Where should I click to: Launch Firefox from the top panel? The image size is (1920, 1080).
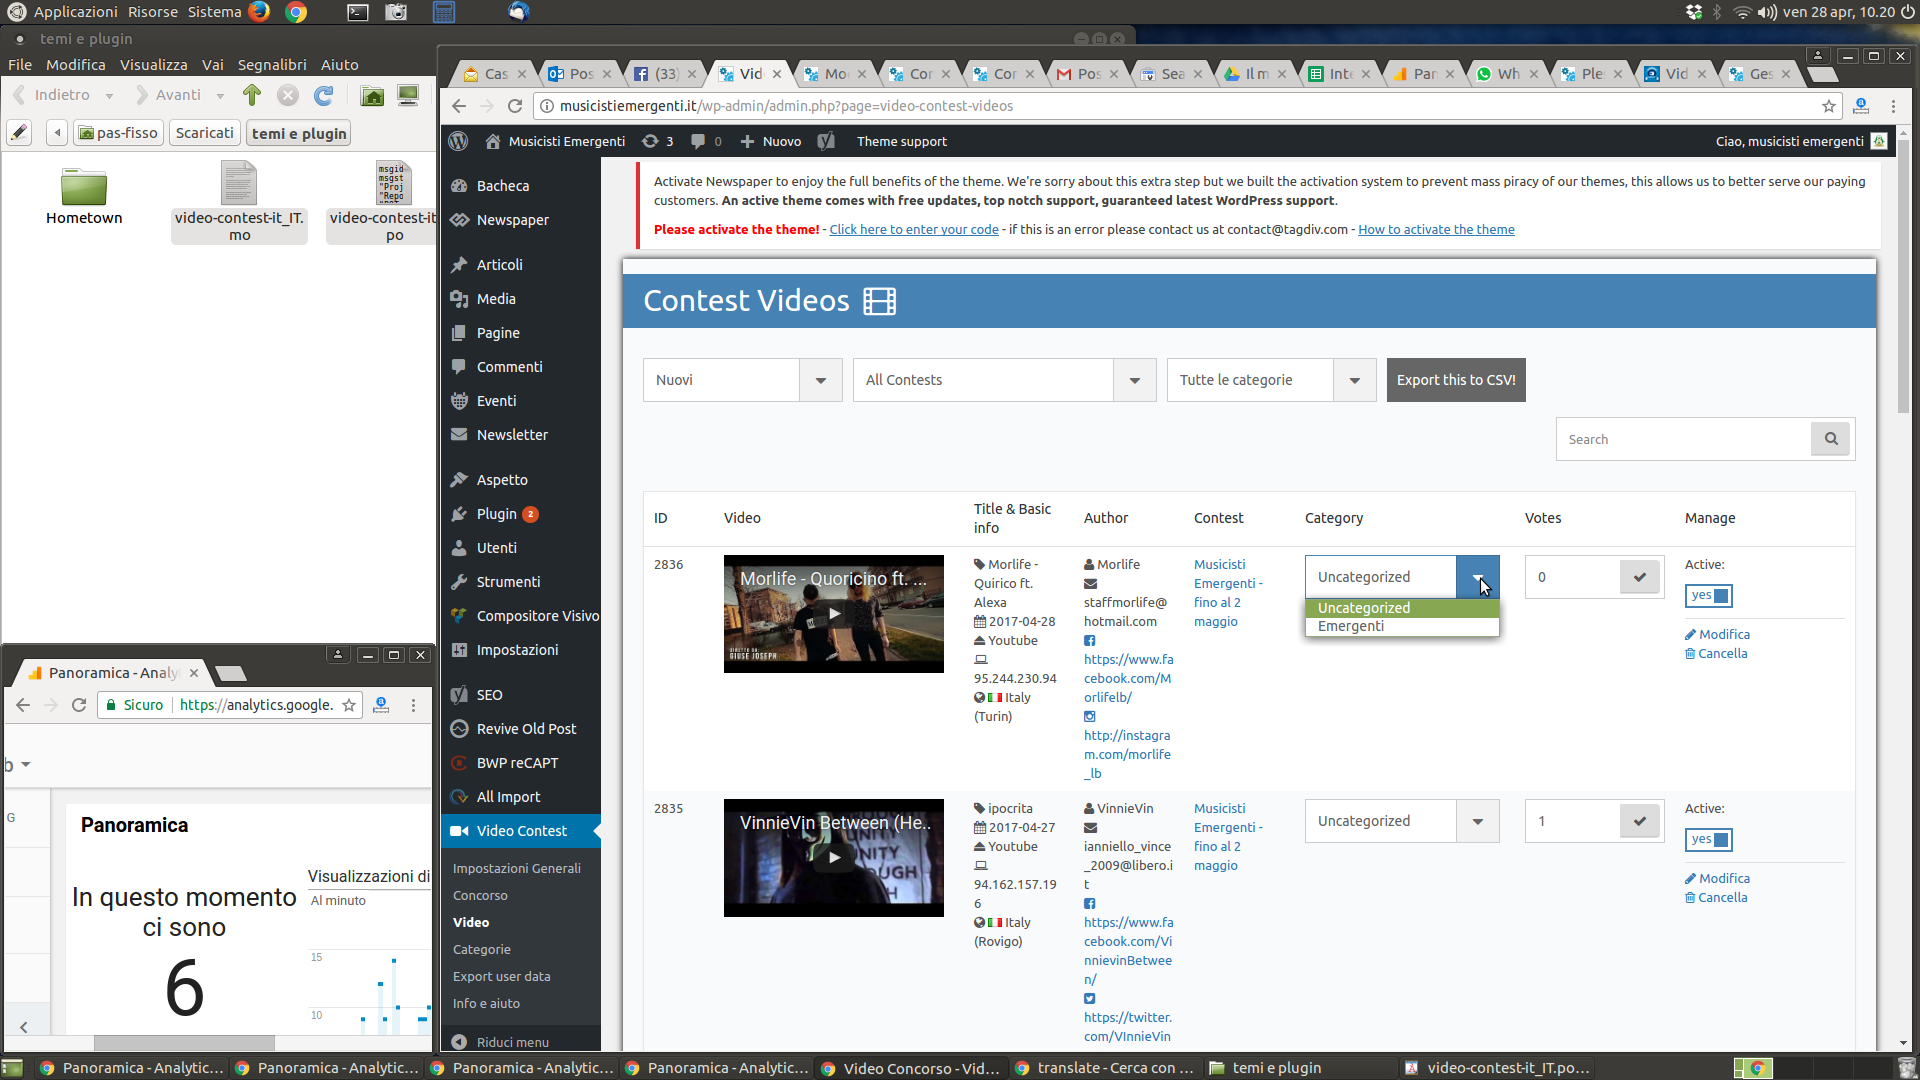pyautogui.click(x=259, y=12)
